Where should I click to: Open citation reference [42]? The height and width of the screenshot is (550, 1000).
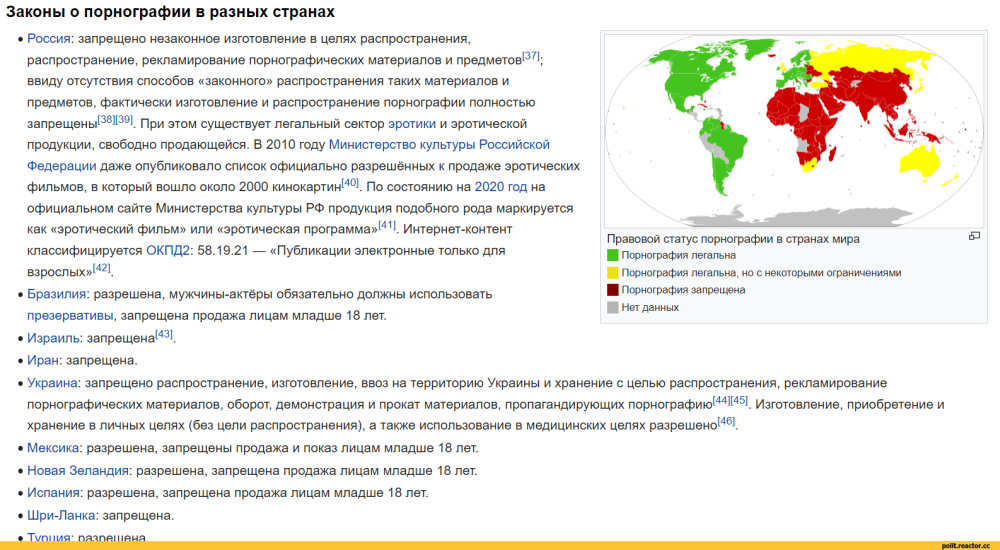click(101, 268)
